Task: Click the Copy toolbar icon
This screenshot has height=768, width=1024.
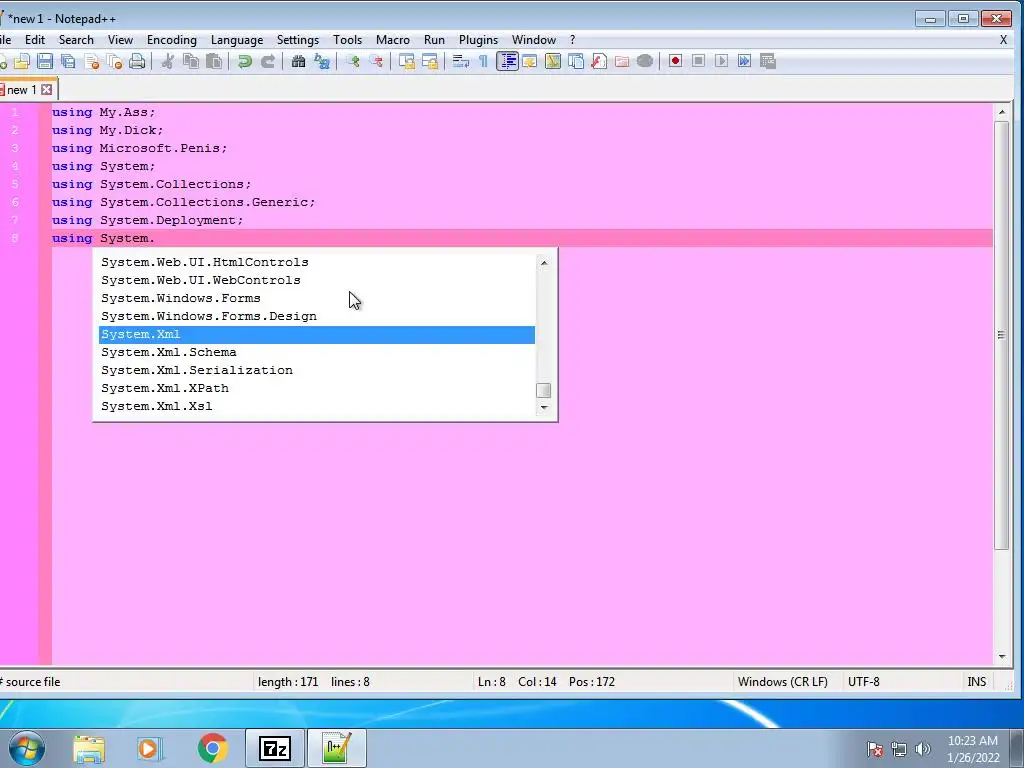Action: click(191, 61)
